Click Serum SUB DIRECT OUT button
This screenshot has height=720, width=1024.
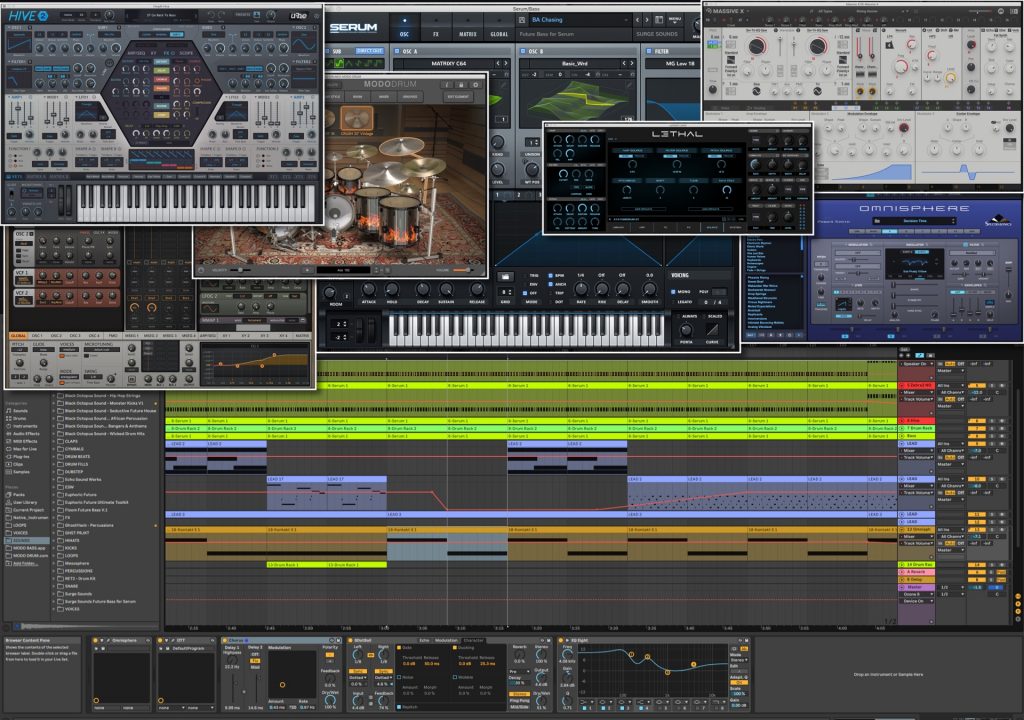[370, 51]
